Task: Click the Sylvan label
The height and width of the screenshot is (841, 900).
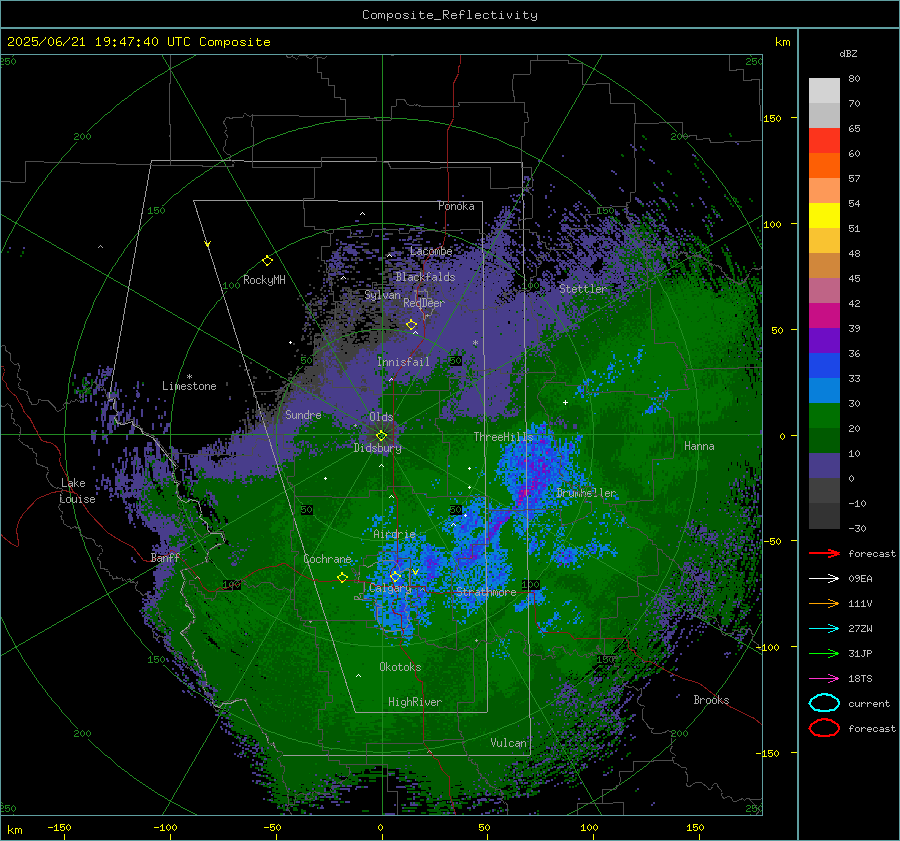Action: point(382,295)
